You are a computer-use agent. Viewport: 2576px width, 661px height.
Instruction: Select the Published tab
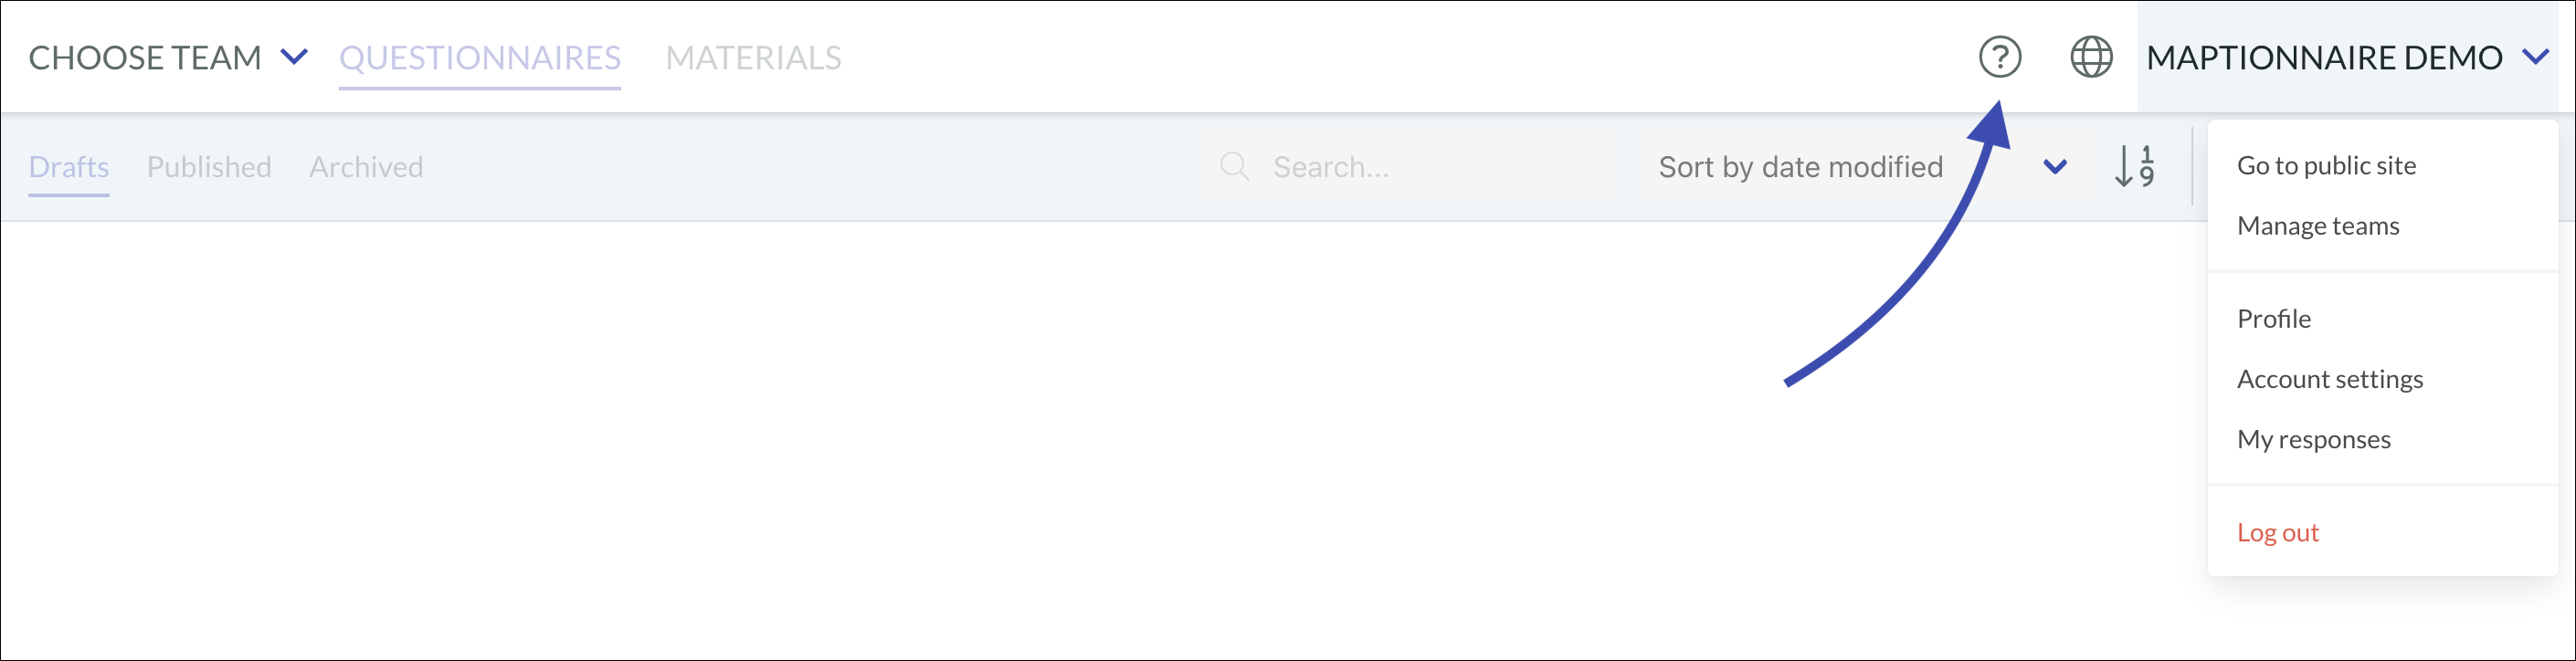[209, 166]
